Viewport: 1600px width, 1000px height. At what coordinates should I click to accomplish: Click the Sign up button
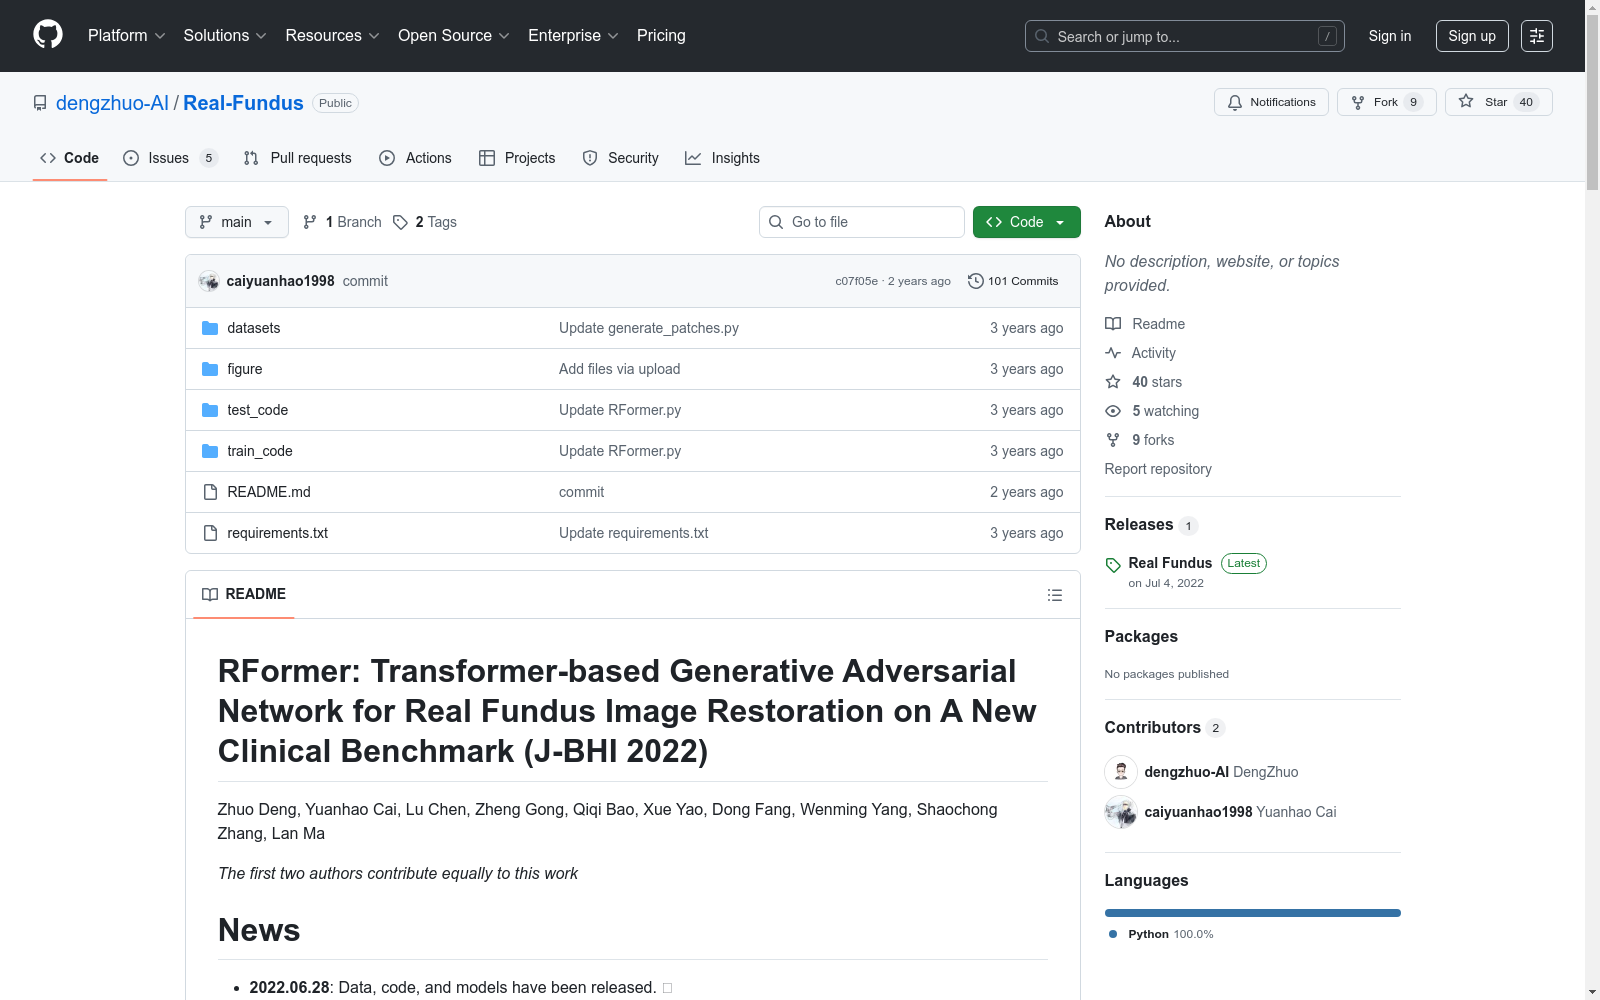tap(1472, 36)
